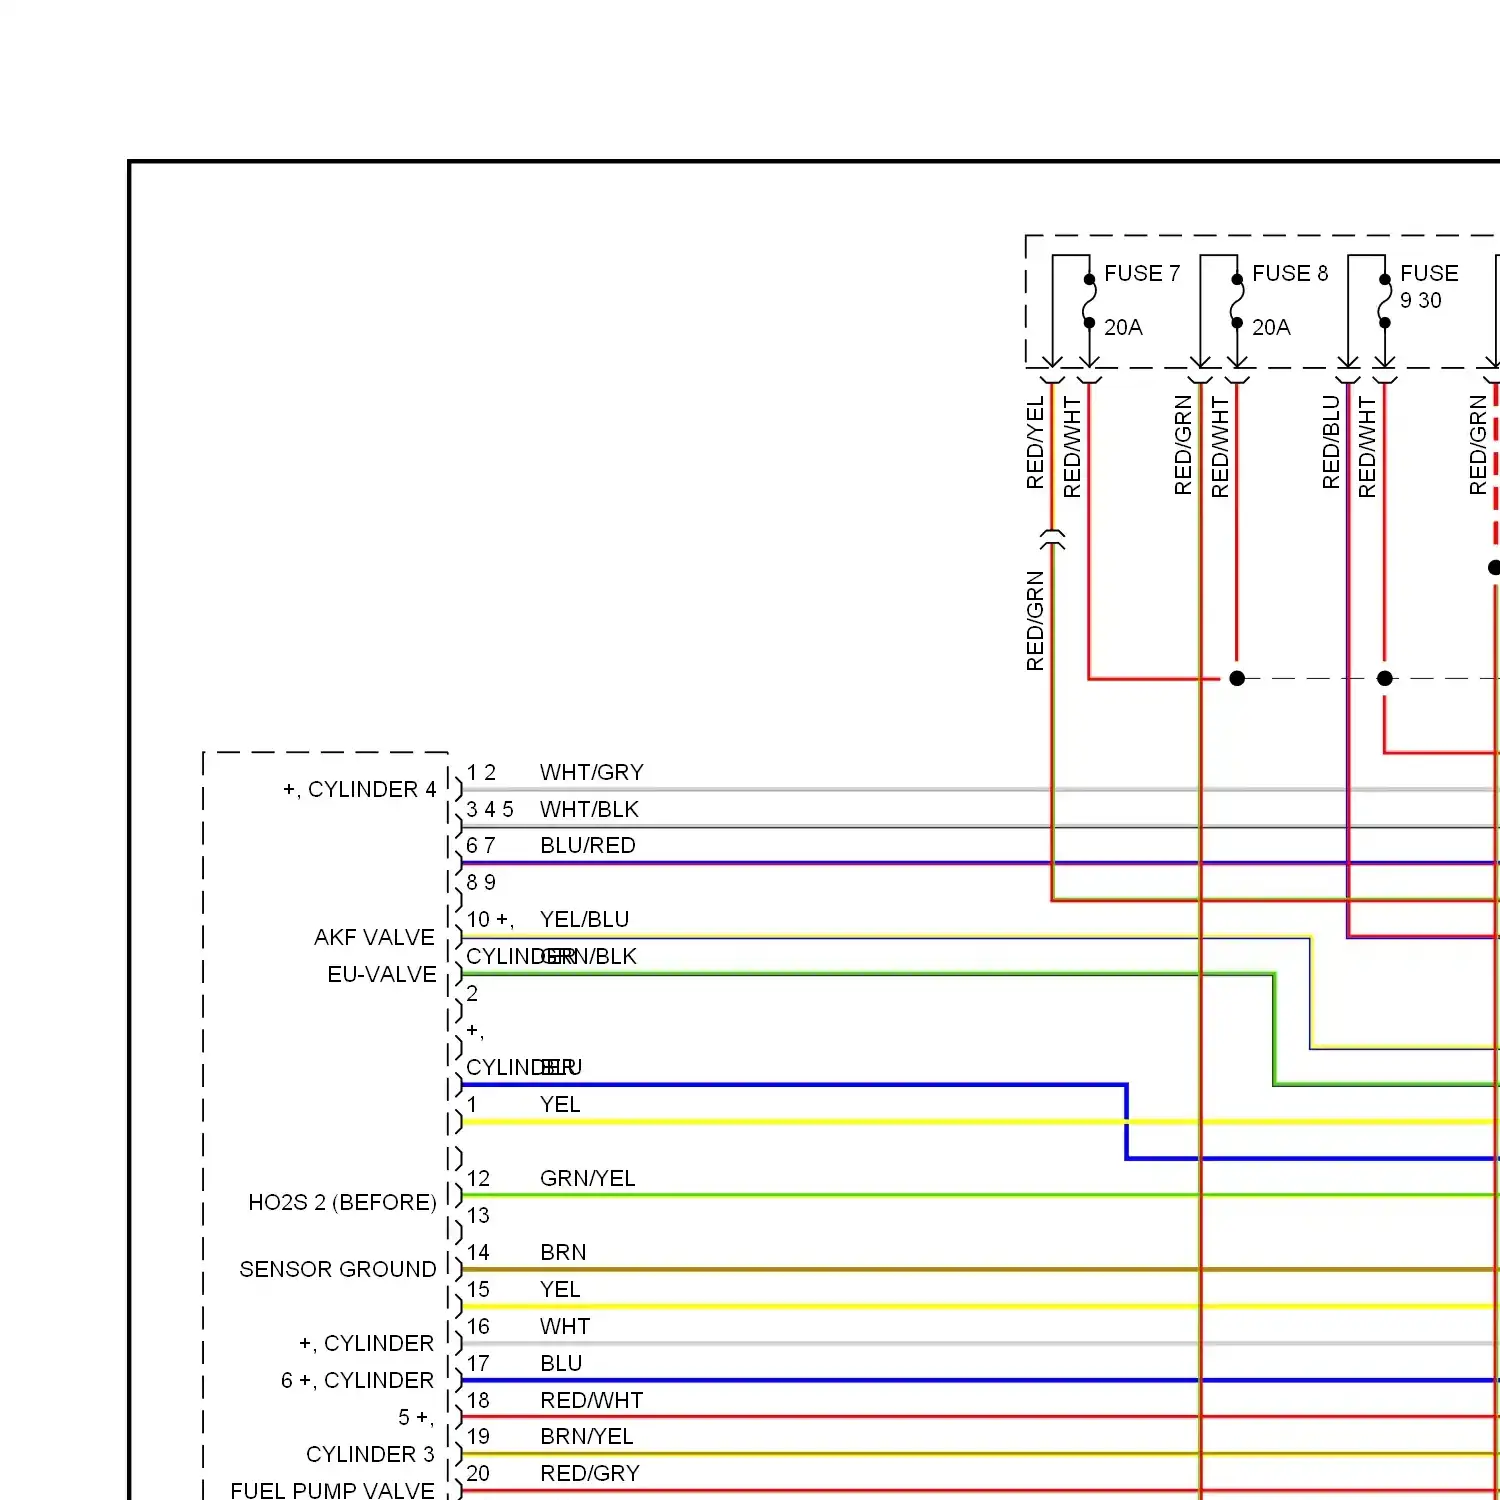Click pin number 13
Image resolution: width=1500 pixels, height=1500 pixels.
tap(478, 1215)
